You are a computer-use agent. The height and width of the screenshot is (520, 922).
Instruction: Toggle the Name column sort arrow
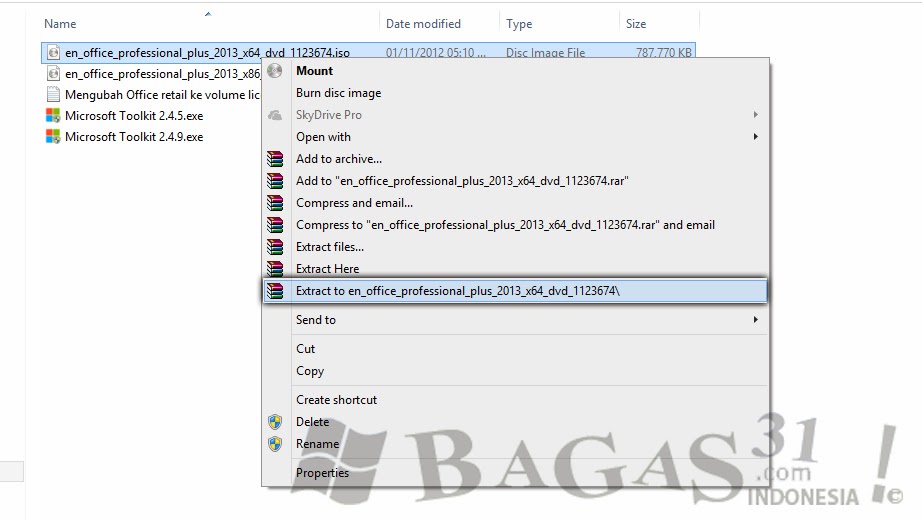208,14
